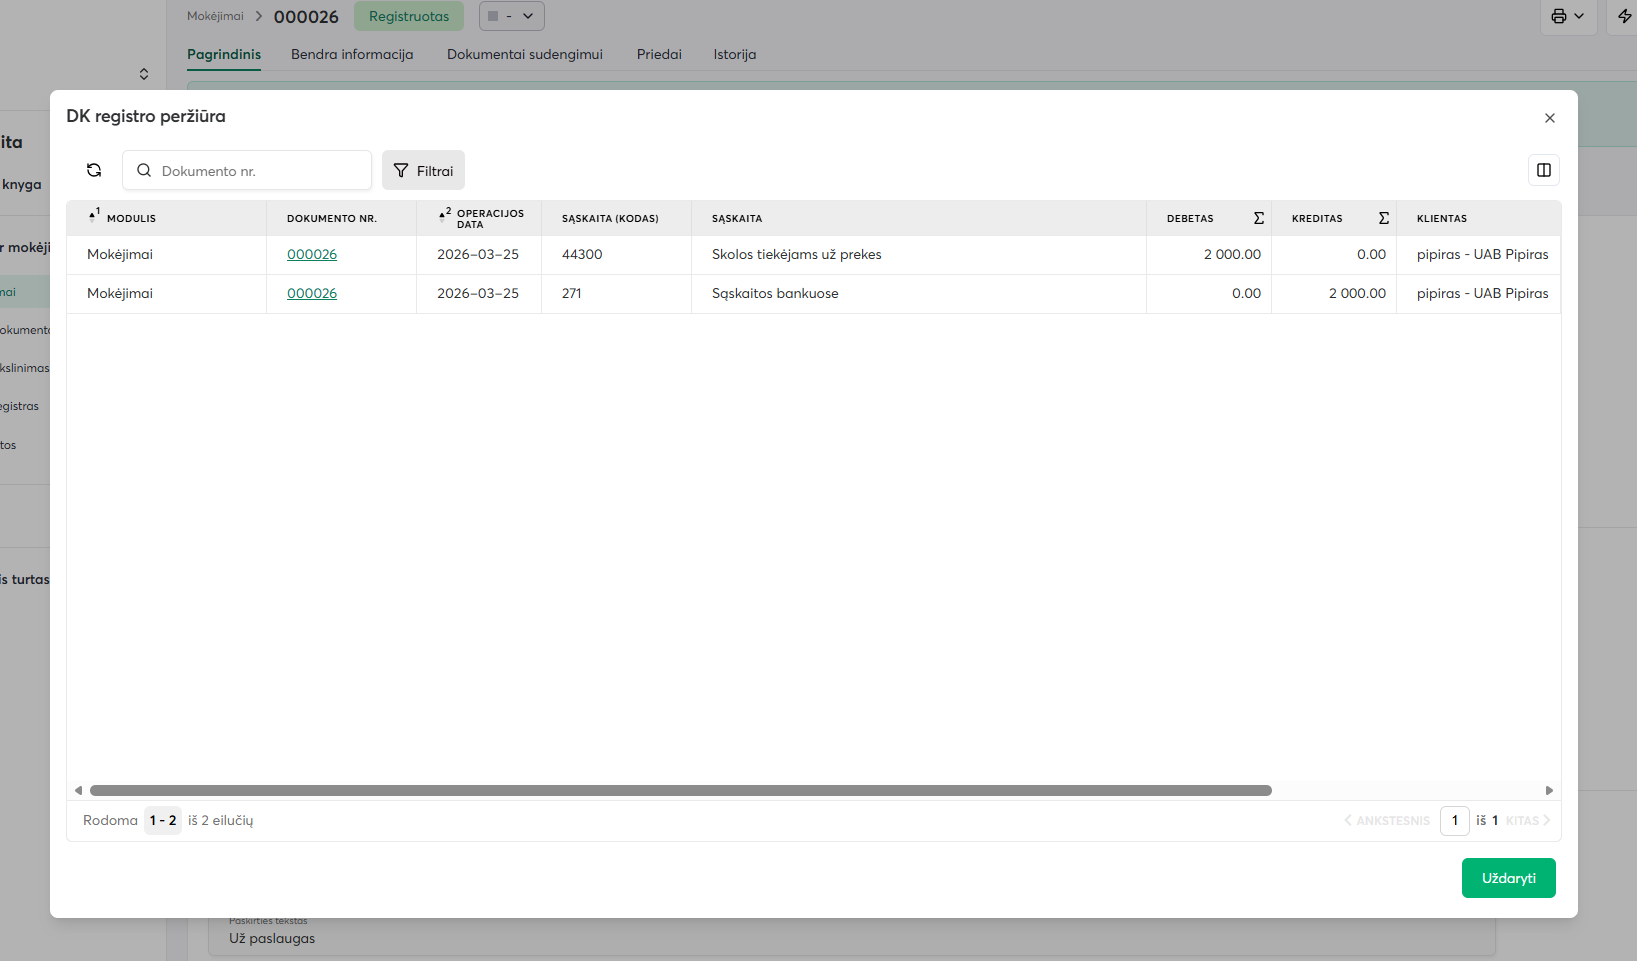Click the lightning bolt quick actions icon

click(1624, 16)
